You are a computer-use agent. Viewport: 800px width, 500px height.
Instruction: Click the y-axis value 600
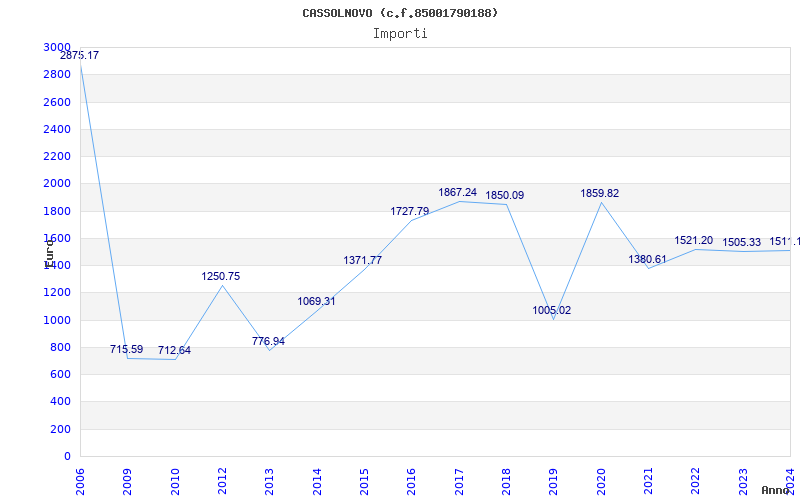click(61, 374)
